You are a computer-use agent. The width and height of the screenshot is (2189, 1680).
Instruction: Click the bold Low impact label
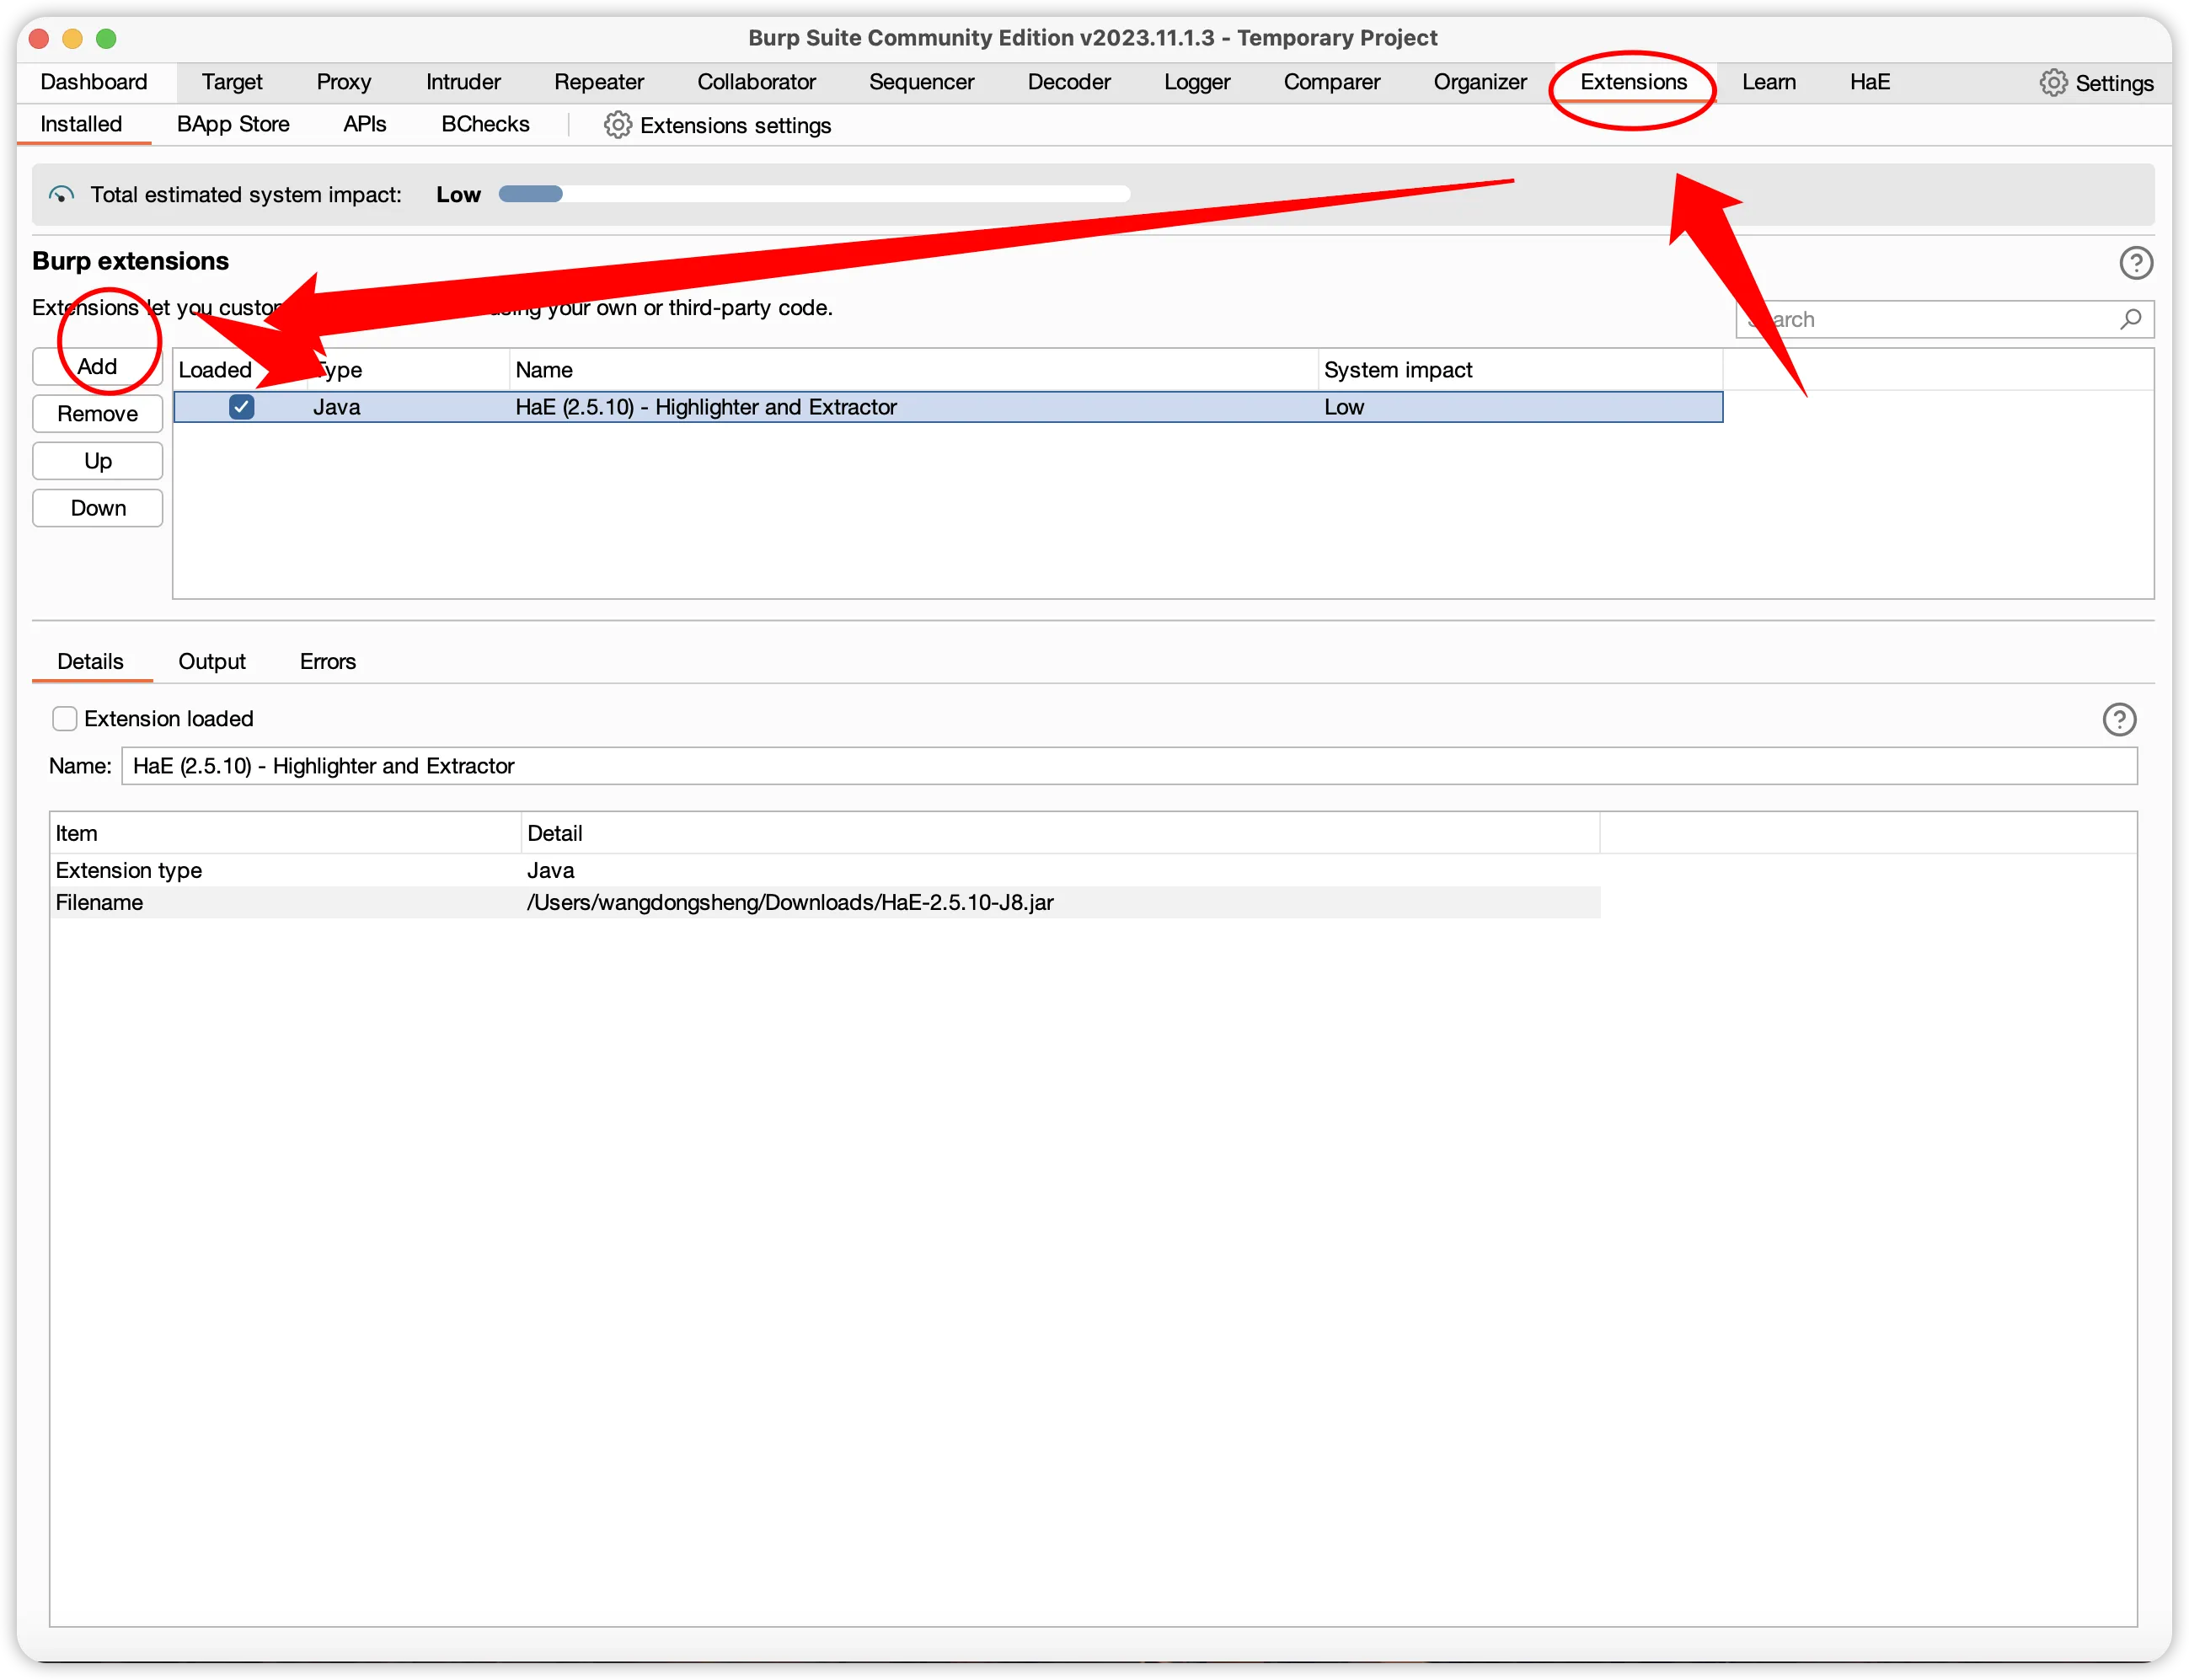pos(458,194)
